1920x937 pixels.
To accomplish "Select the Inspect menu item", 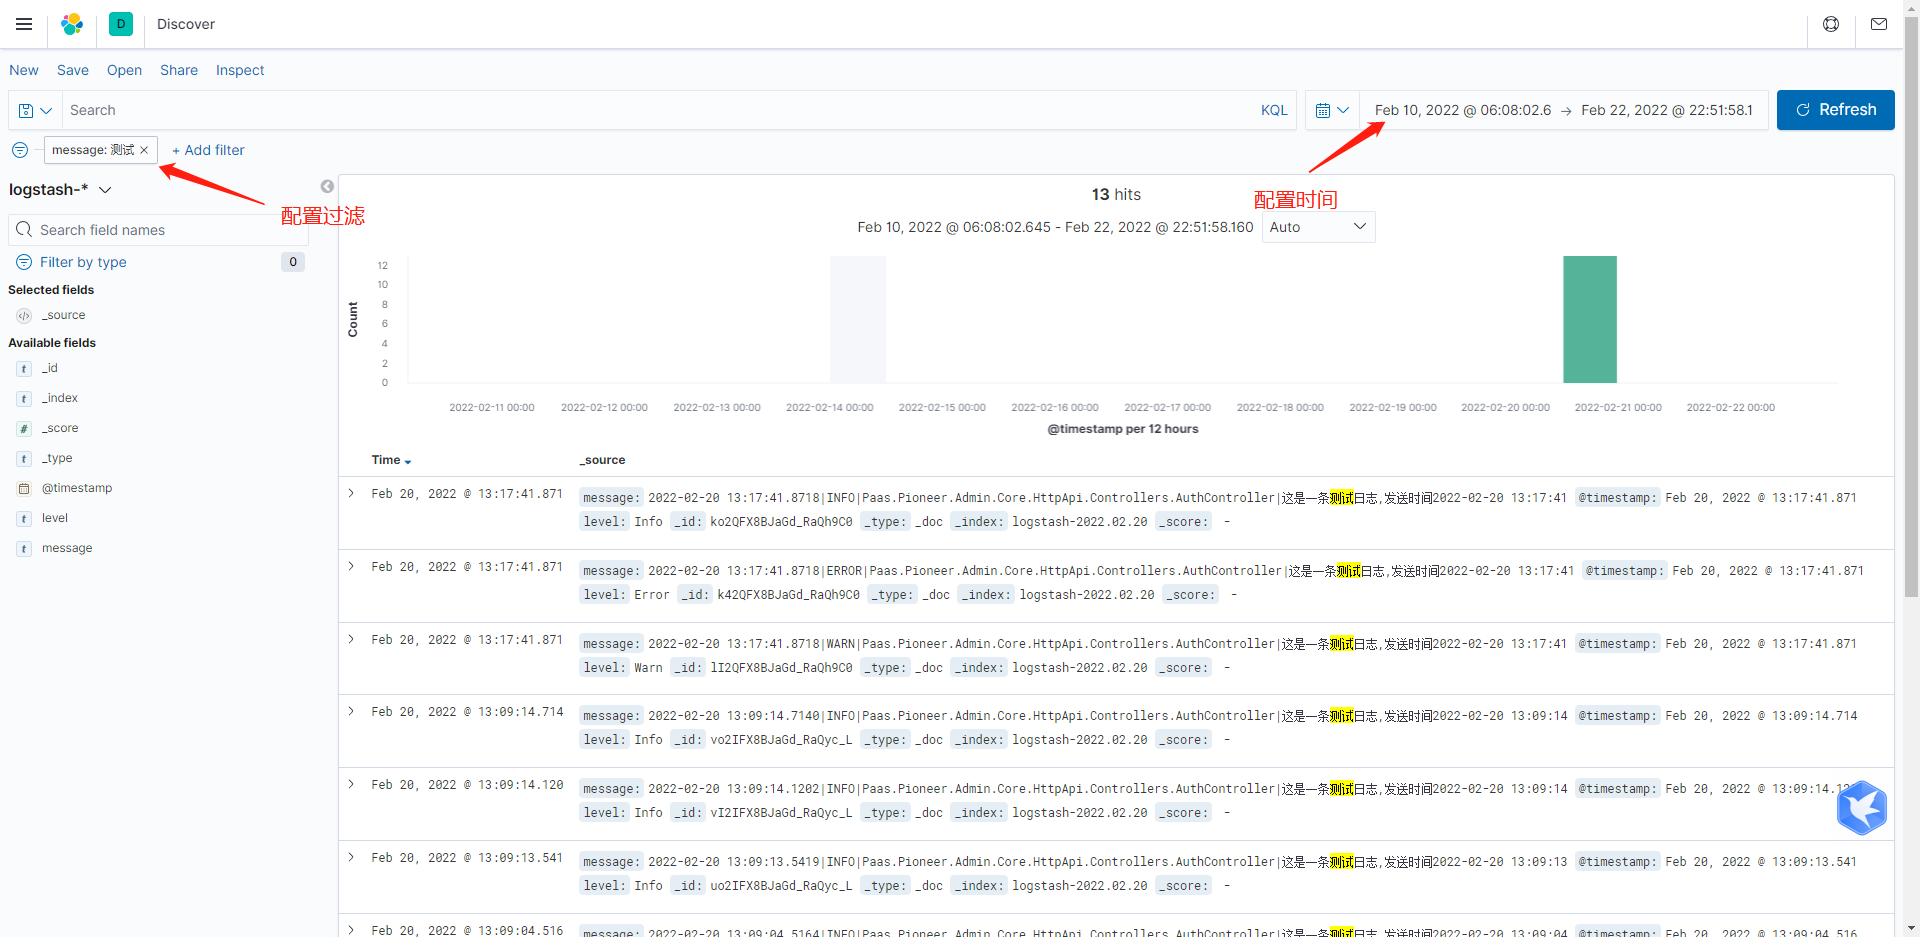I will 239,70.
